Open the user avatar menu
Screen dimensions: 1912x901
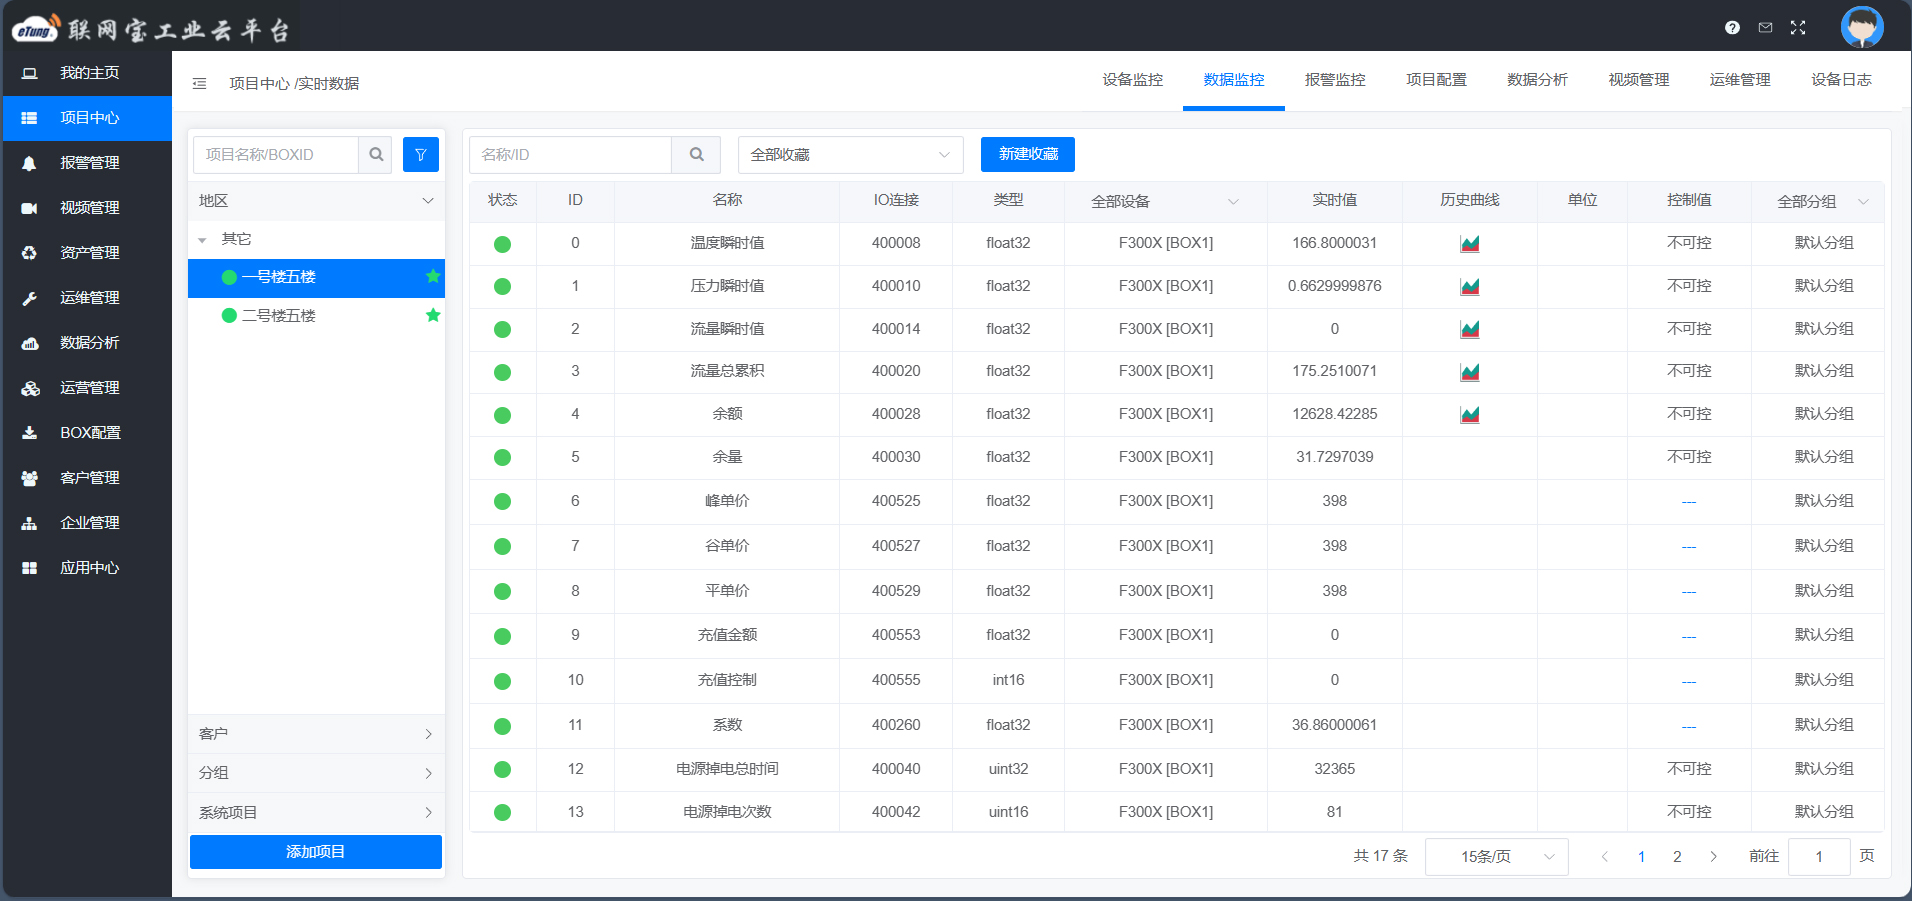coord(1862,27)
